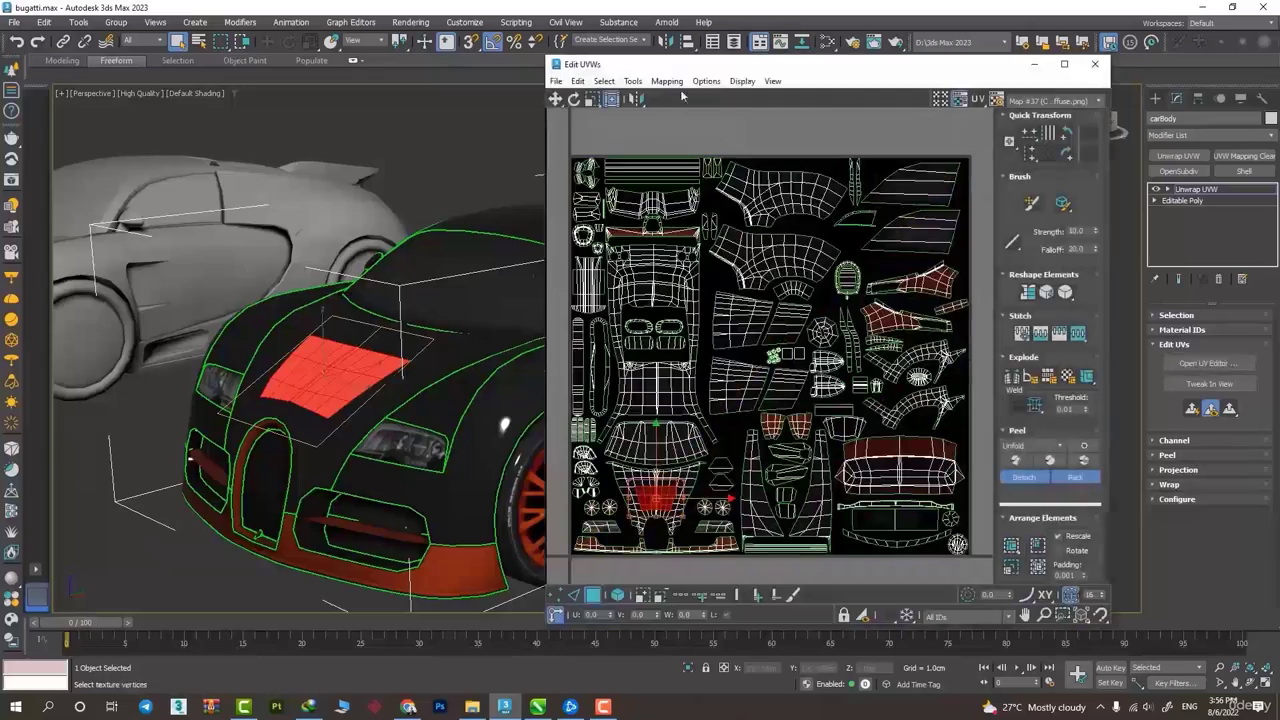The image size is (1280, 720).
Task: Open the All IDs dropdown in UV editor
Action: click(x=968, y=617)
